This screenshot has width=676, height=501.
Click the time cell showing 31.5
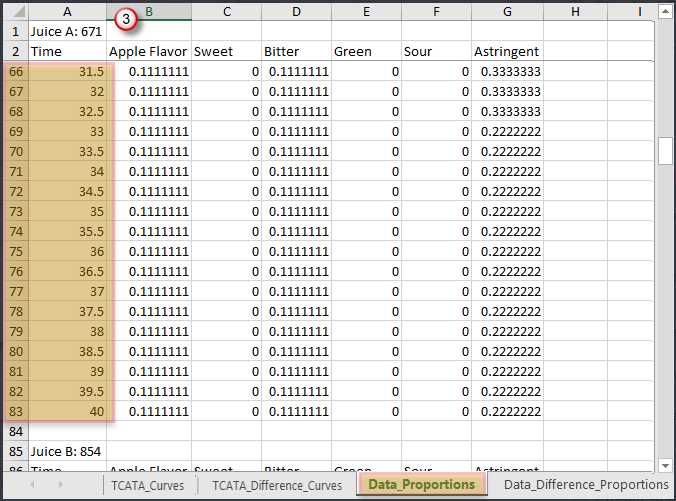(x=67, y=72)
